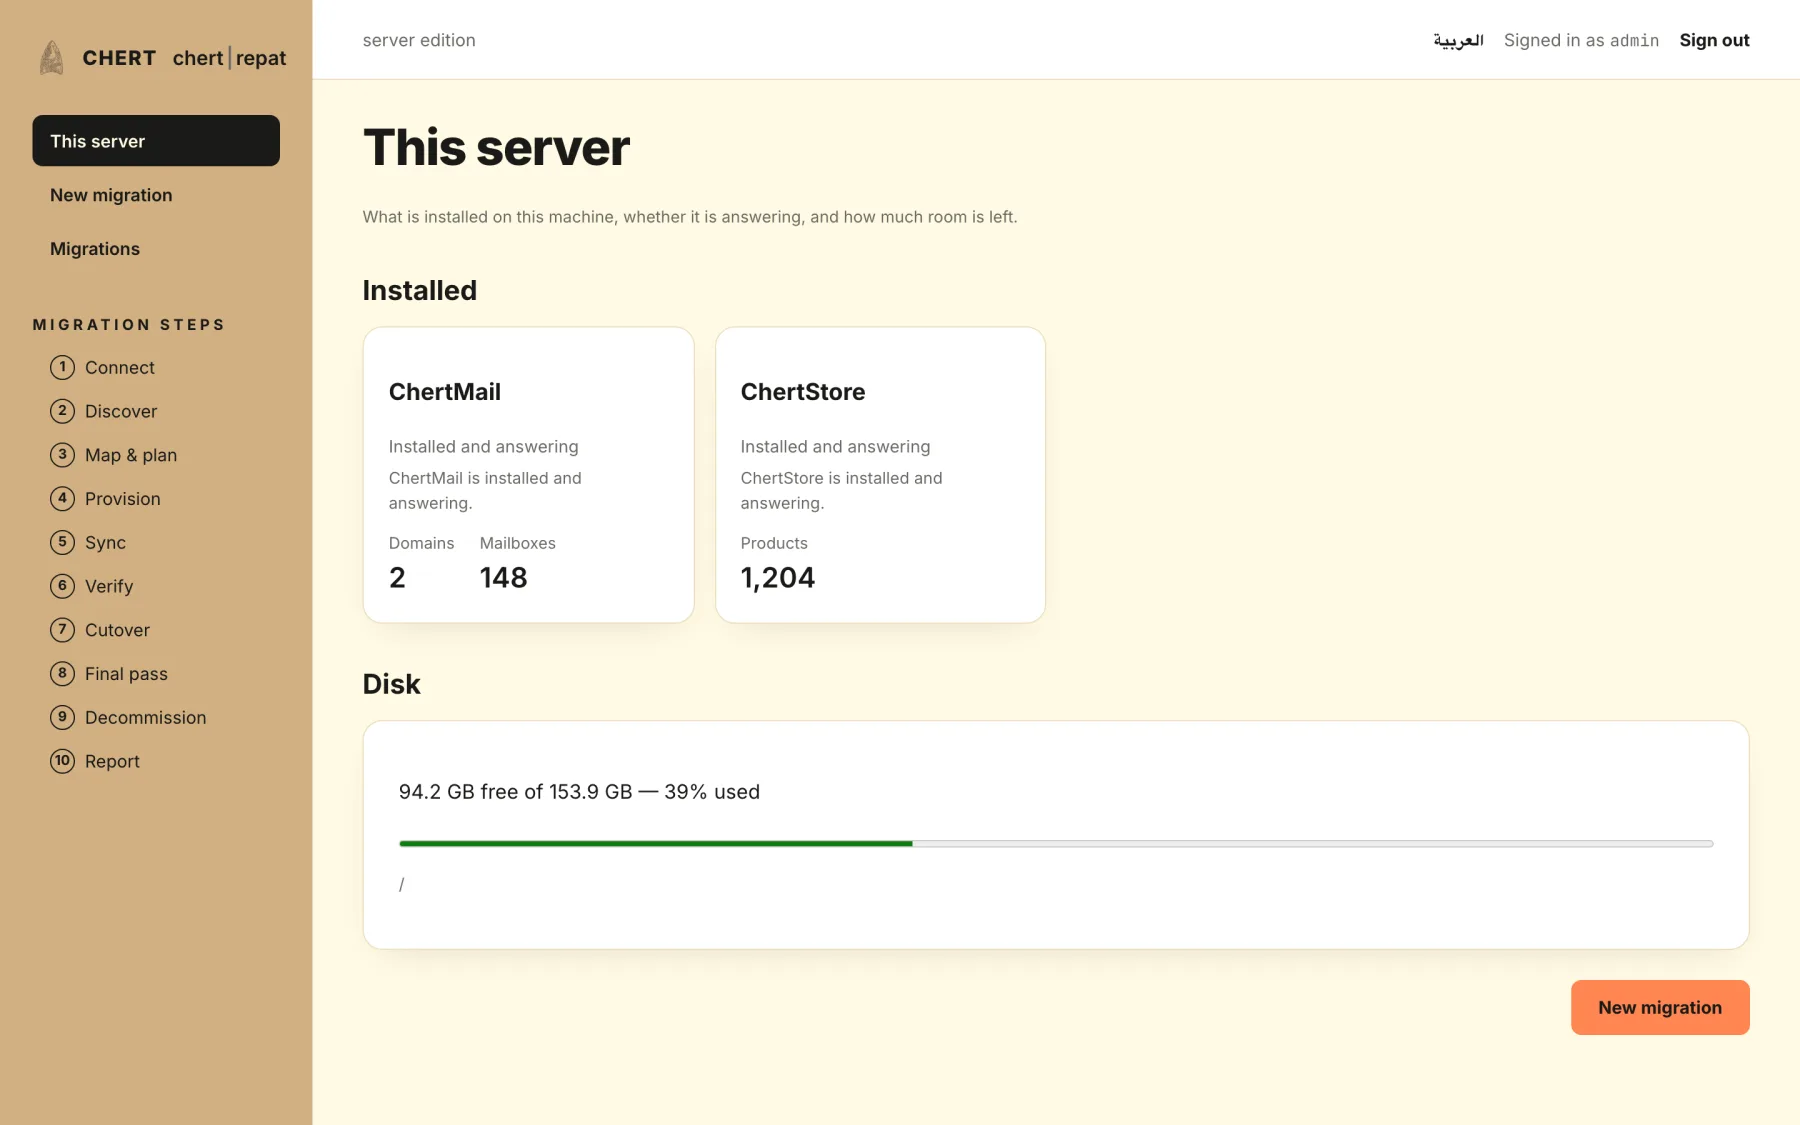This screenshot has width=1800, height=1125.
Task: Click step 4 circle icon for Provision
Action: click(62, 498)
